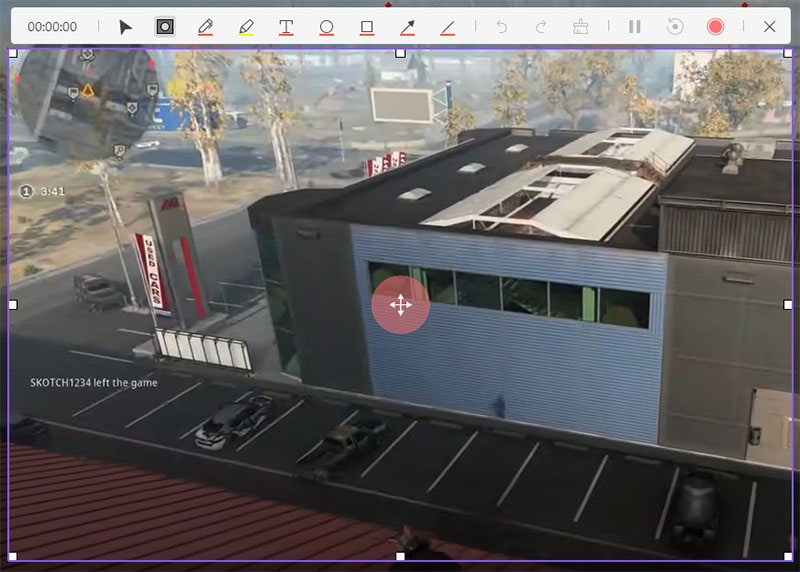800x572 pixels.
Task: Click the top-left selection corner handle
Action: coord(13,53)
